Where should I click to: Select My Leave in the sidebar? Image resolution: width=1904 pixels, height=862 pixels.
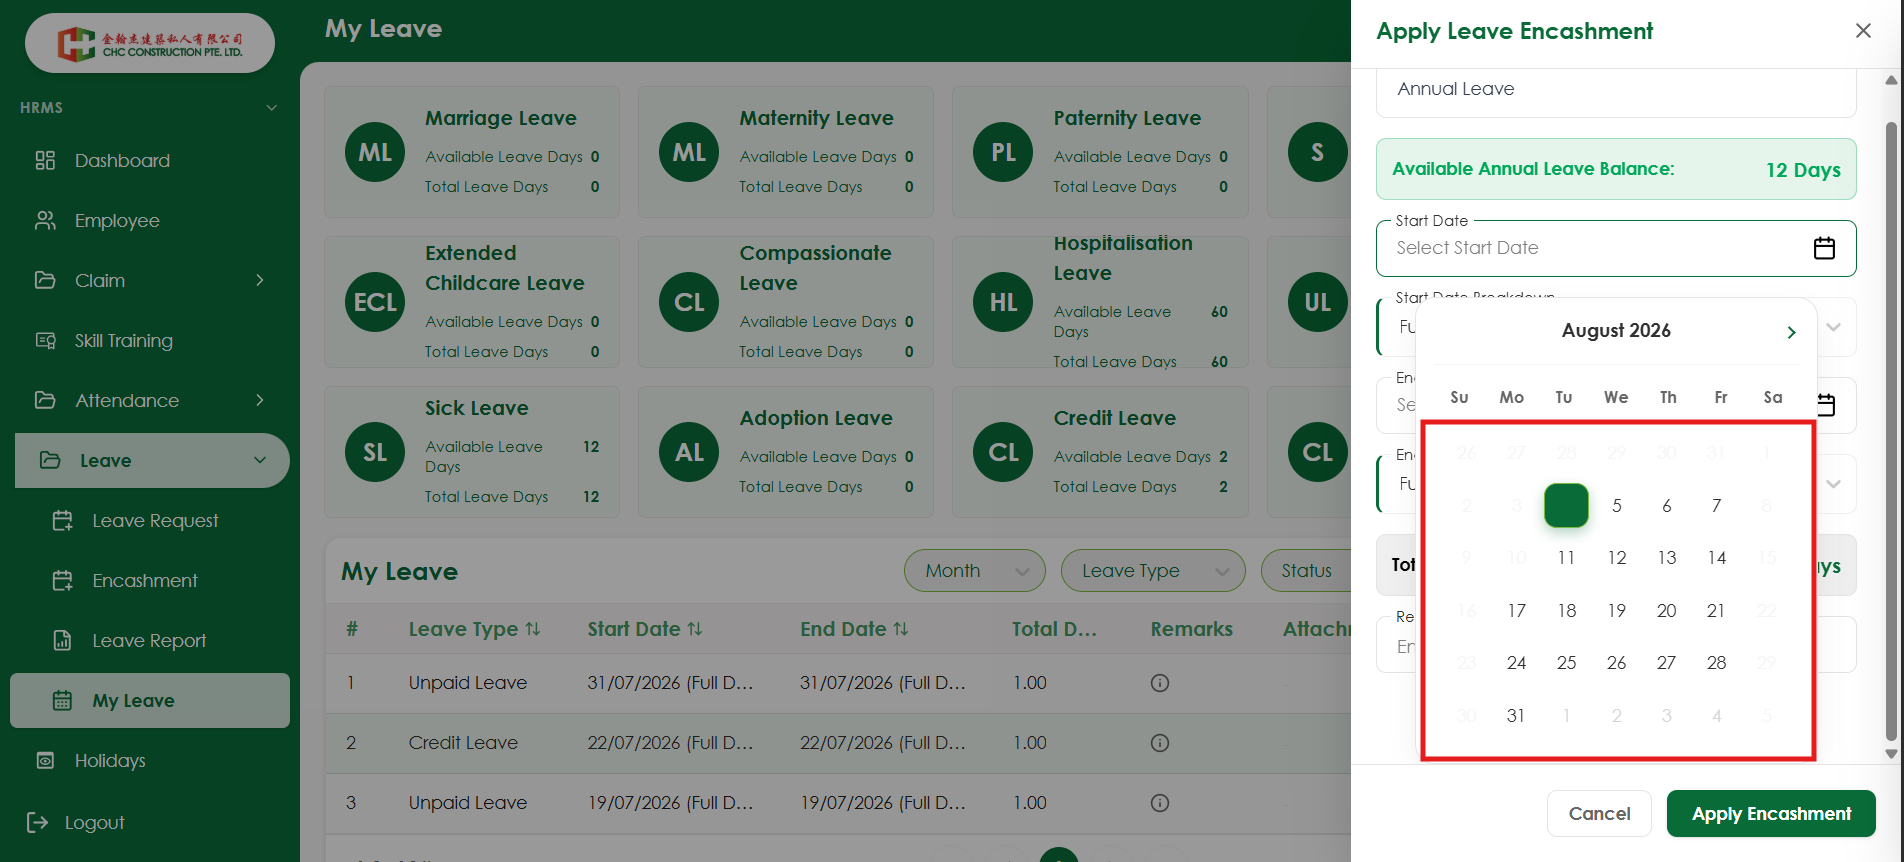pyautogui.click(x=150, y=700)
